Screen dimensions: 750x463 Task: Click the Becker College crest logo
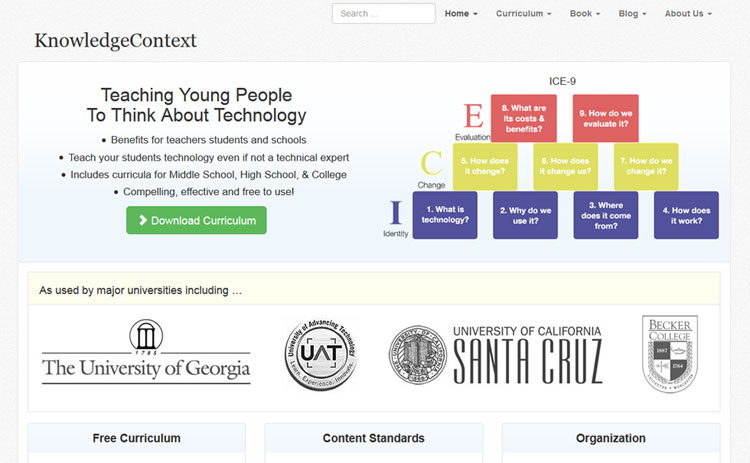pos(670,354)
